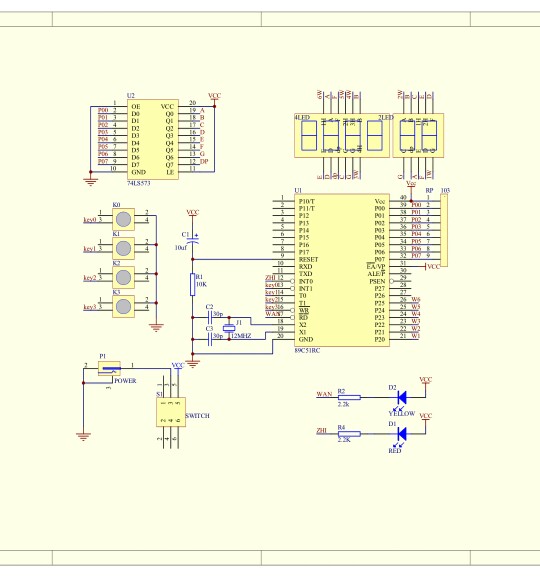Click the RP resistor pack 103
540x576 pixels.
(444, 230)
